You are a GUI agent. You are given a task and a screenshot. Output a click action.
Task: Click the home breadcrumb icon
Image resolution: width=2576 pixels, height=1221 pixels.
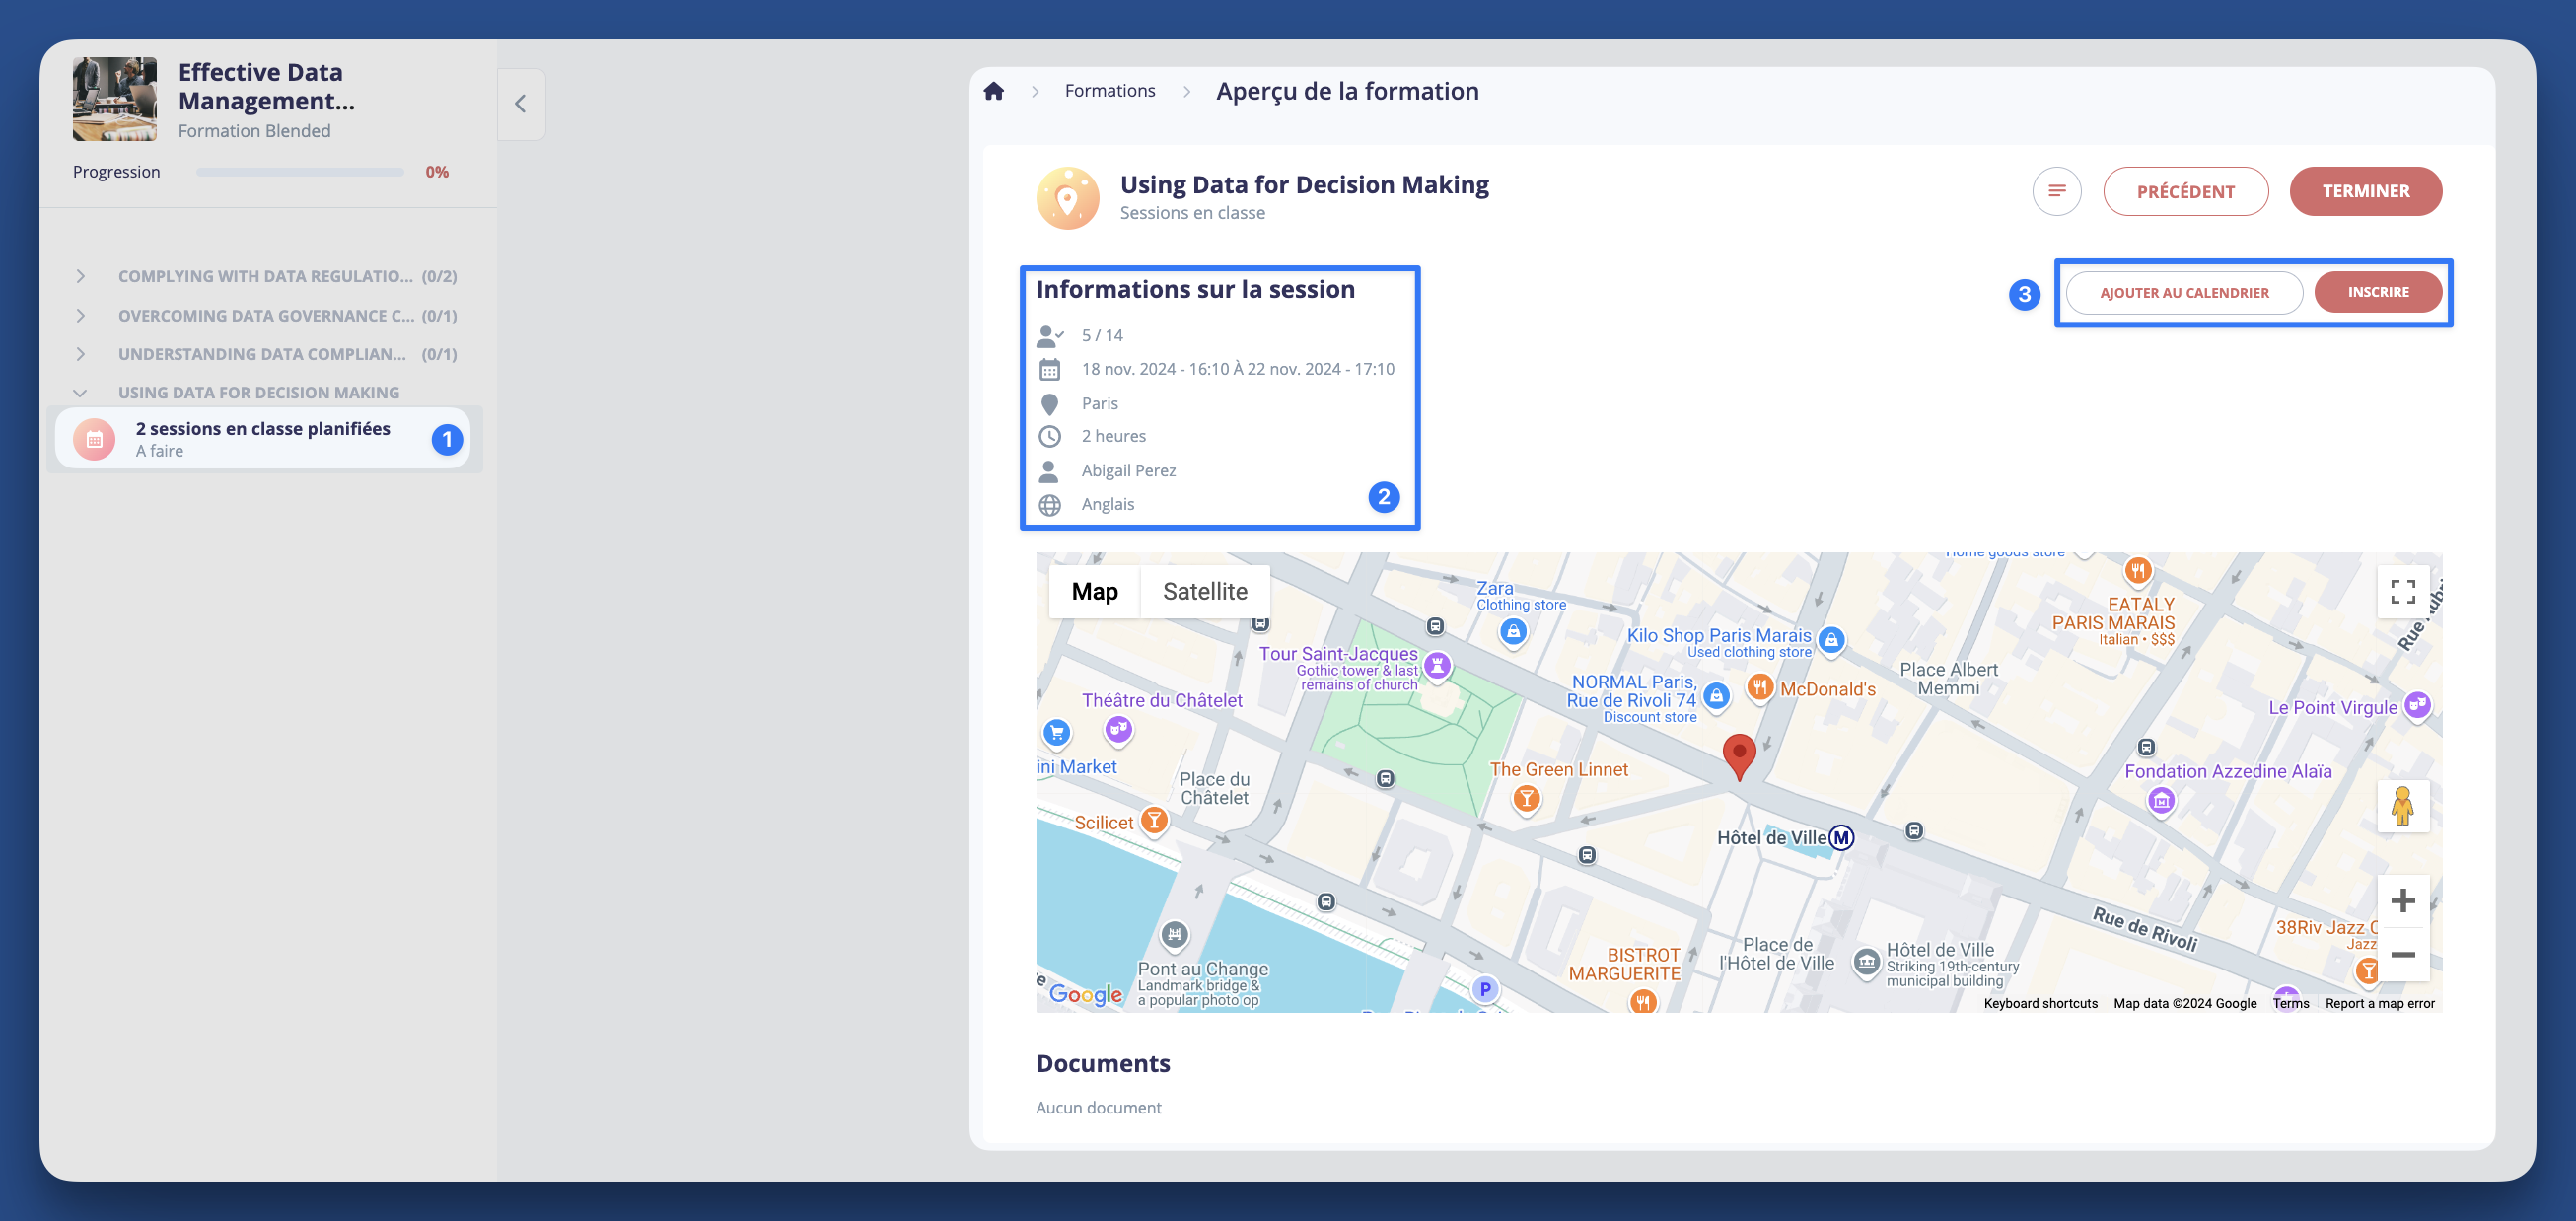(x=993, y=91)
